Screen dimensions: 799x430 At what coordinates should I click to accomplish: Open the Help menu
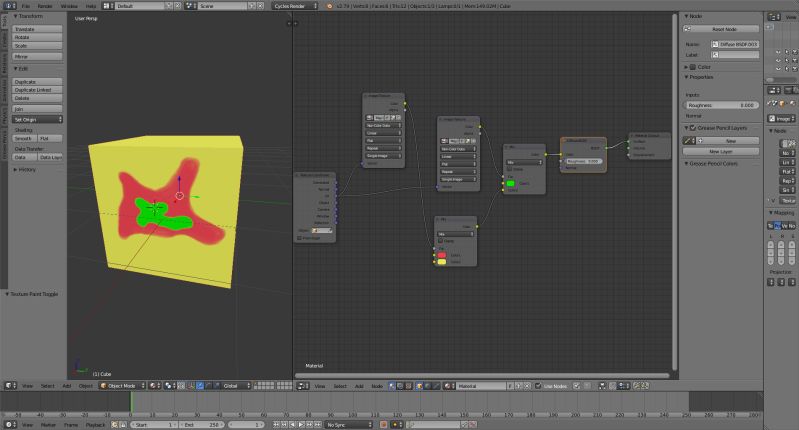point(91,6)
